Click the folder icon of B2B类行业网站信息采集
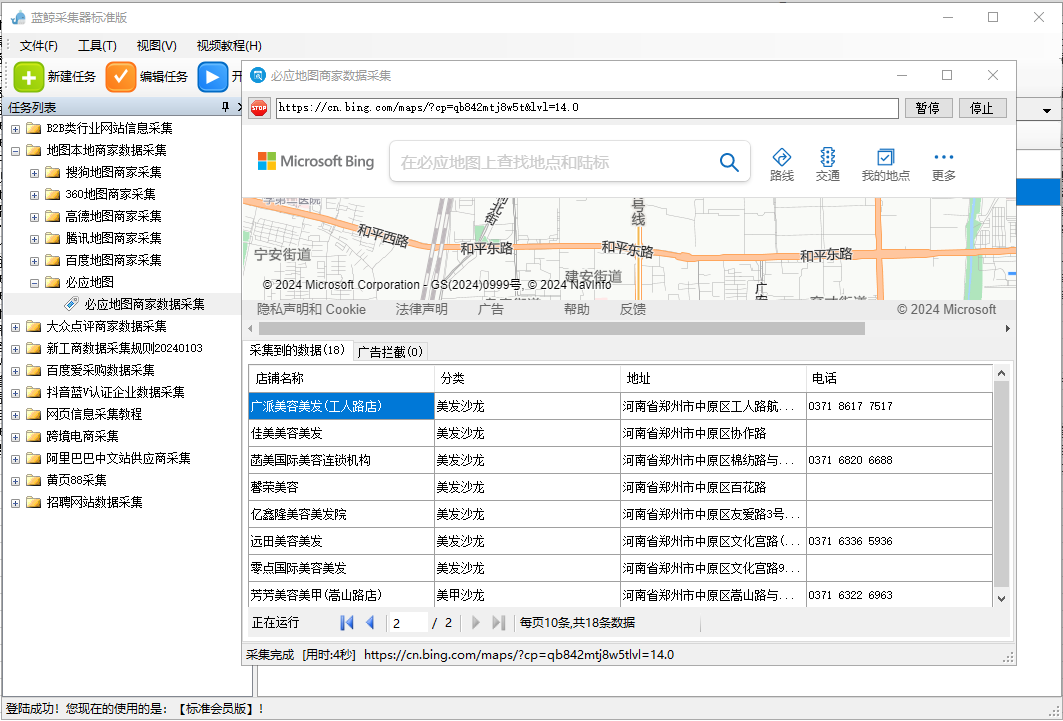 tap(33, 128)
